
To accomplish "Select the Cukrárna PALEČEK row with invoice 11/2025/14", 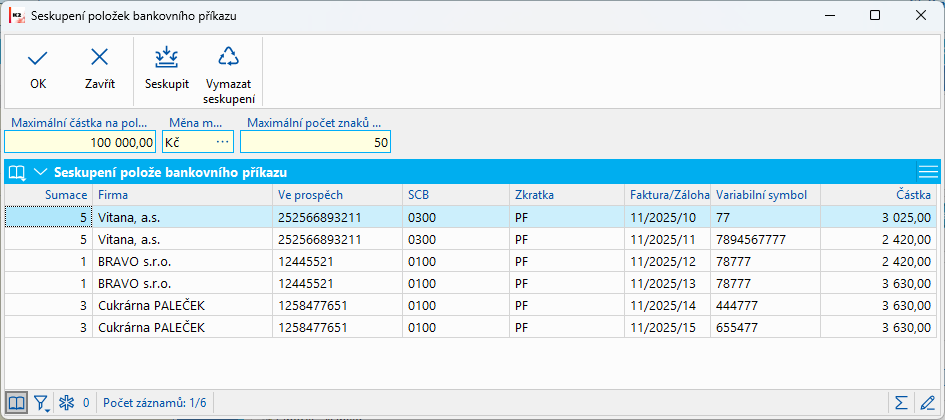I will point(472,306).
